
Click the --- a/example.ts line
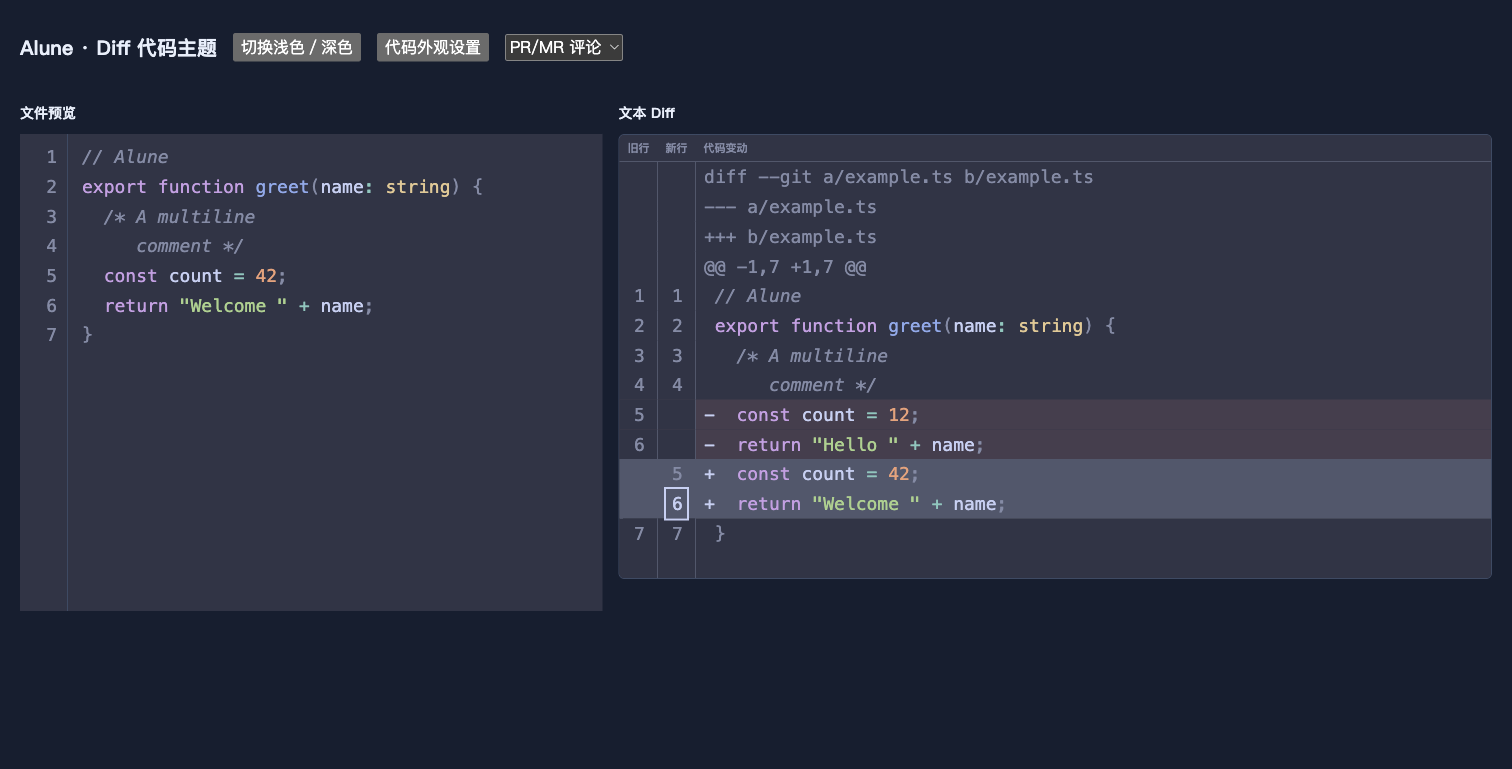click(790, 207)
